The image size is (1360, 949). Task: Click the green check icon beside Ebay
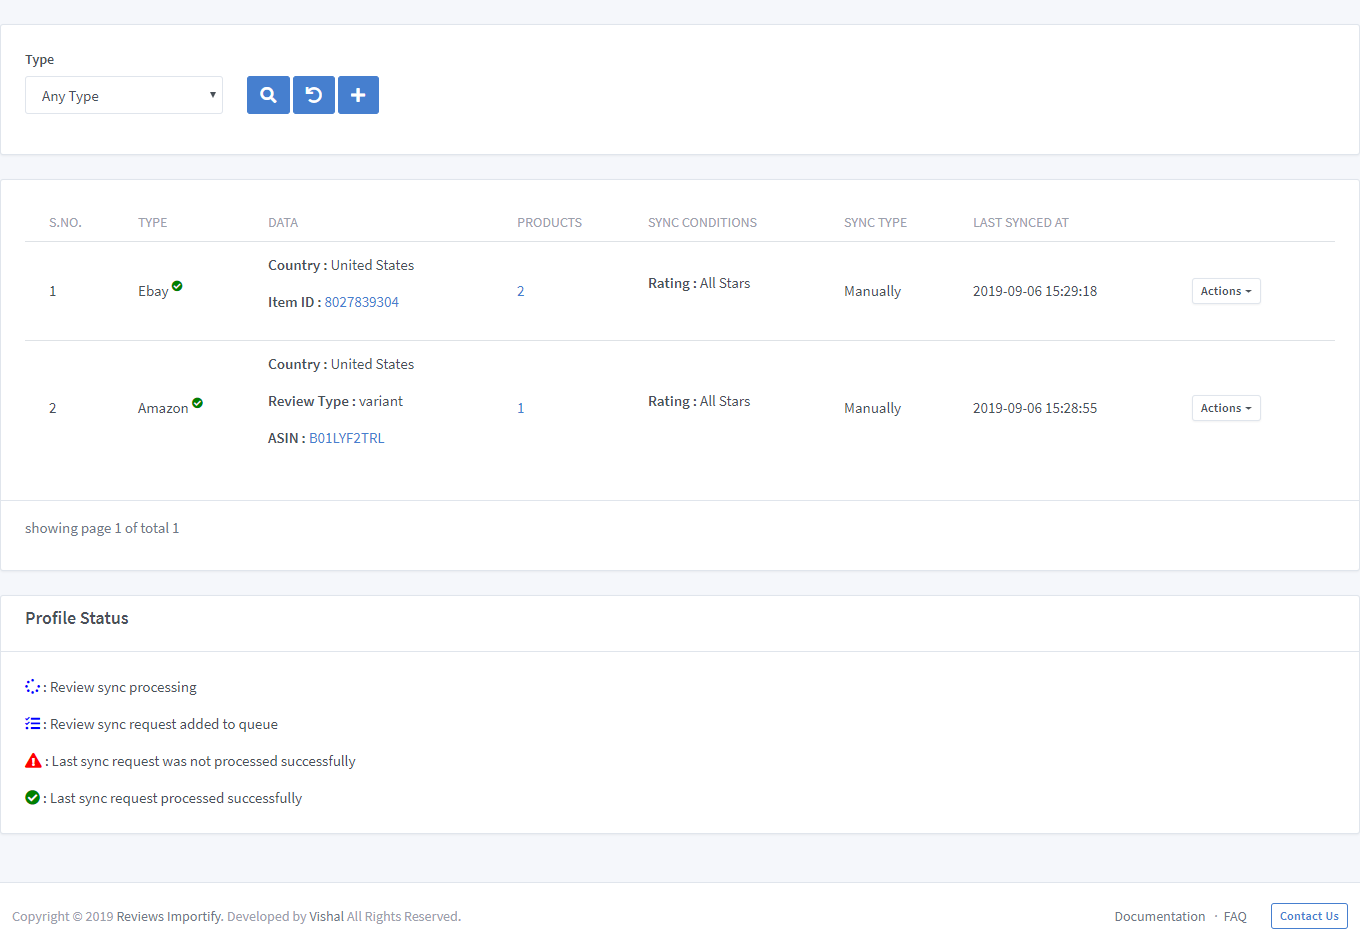(177, 286)
